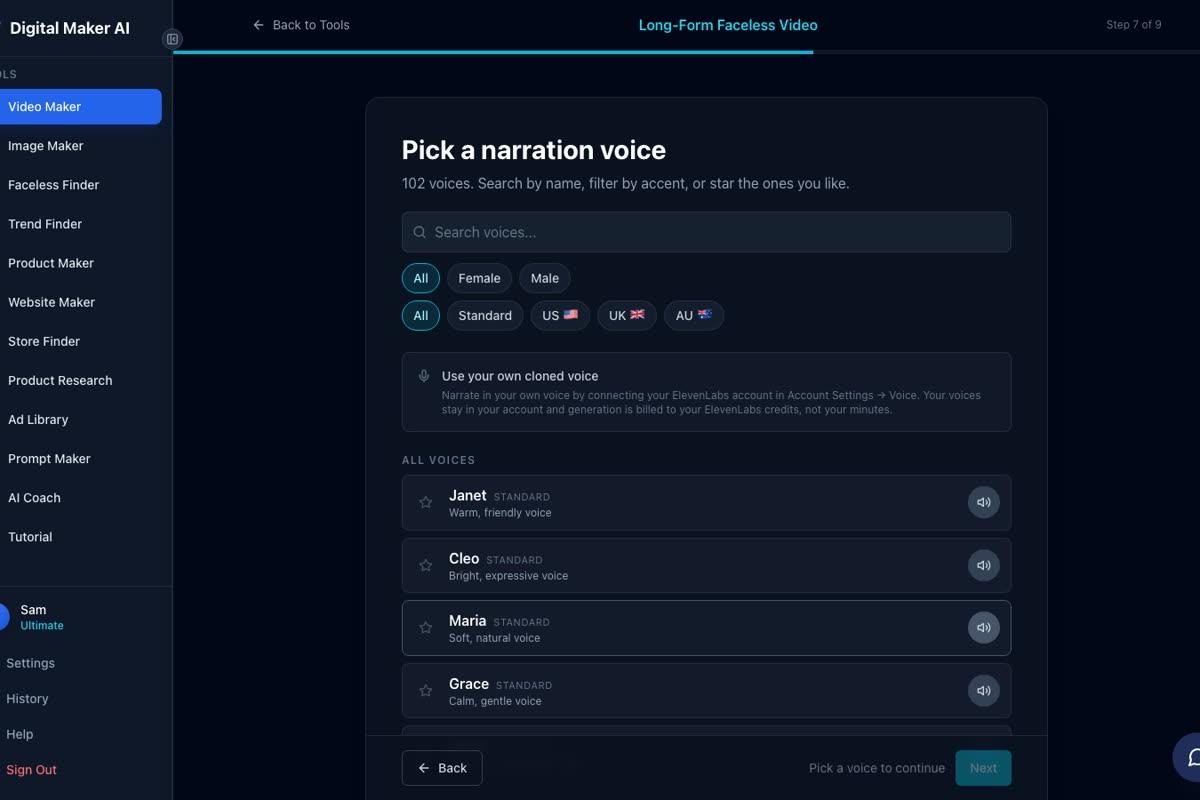The height and width of the screenshot is (800, 1200).
Task: Filter voices by AU accent
Action: click(694, 315)
